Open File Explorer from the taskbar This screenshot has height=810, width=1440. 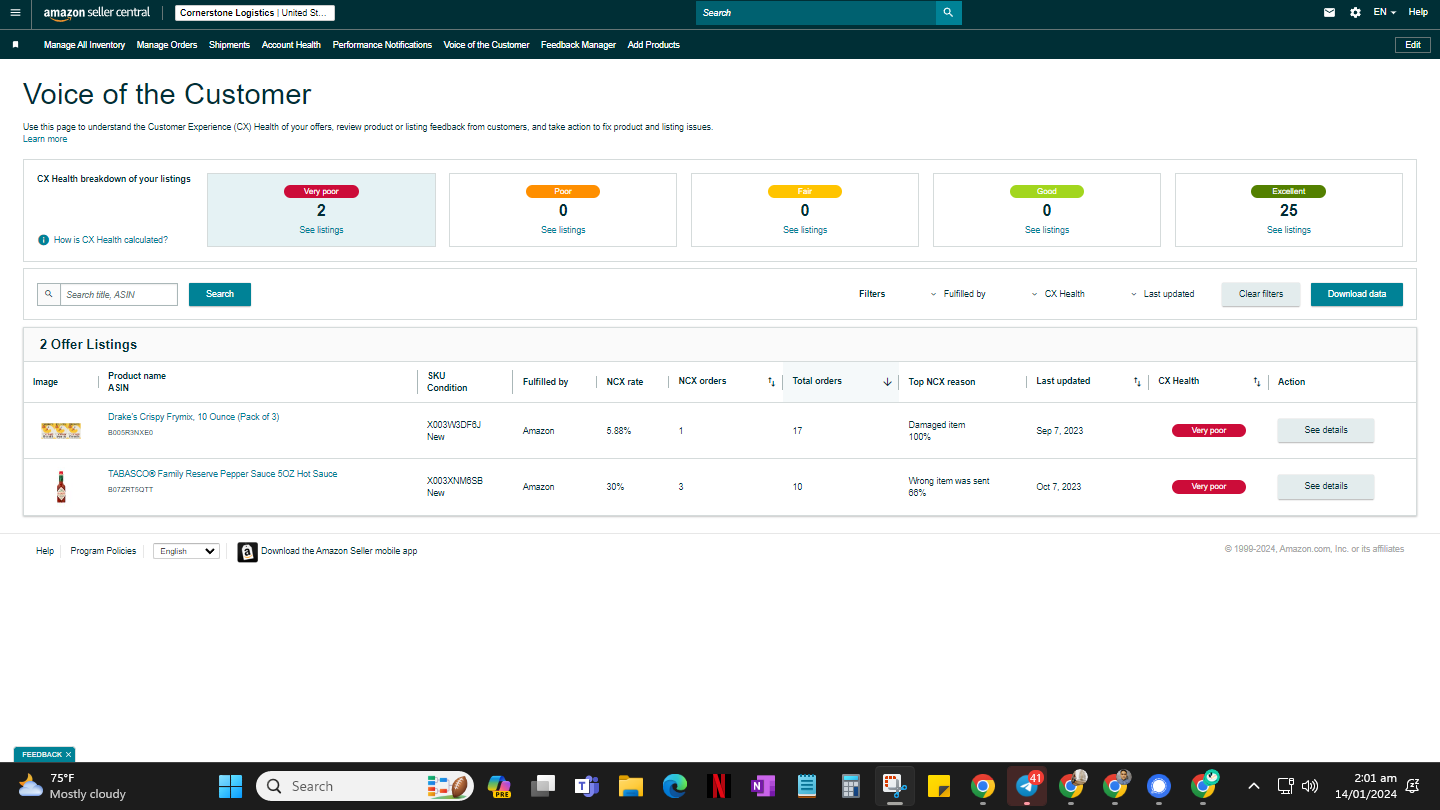click(630, 786)
